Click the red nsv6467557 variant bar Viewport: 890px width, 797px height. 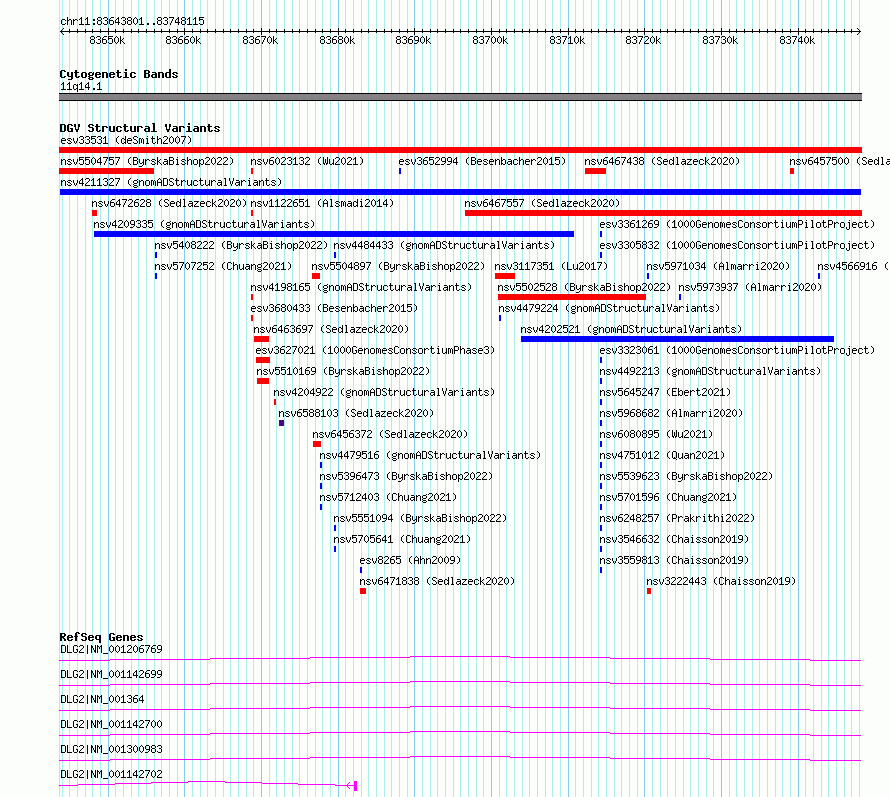[x=664, y=213]
